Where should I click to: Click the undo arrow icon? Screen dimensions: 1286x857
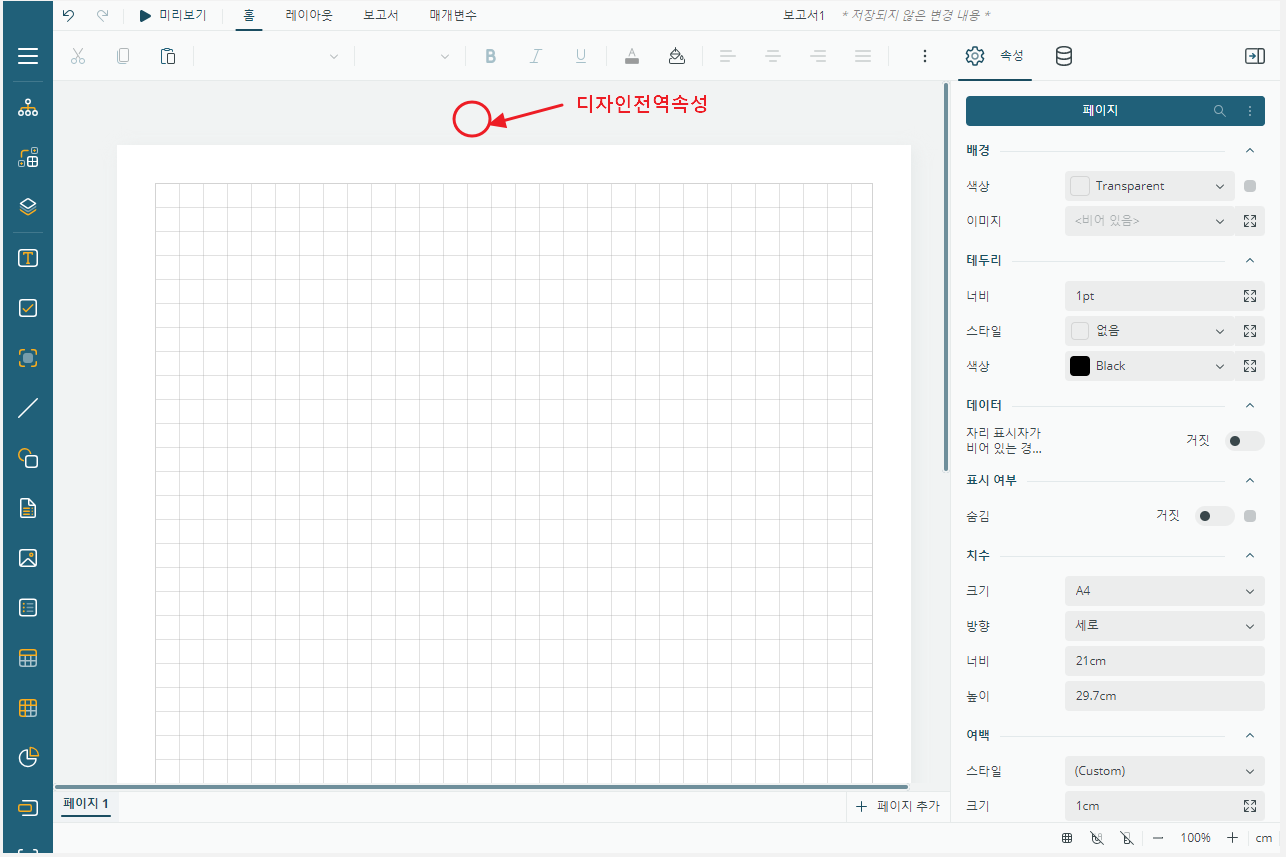tap(68, 15)
